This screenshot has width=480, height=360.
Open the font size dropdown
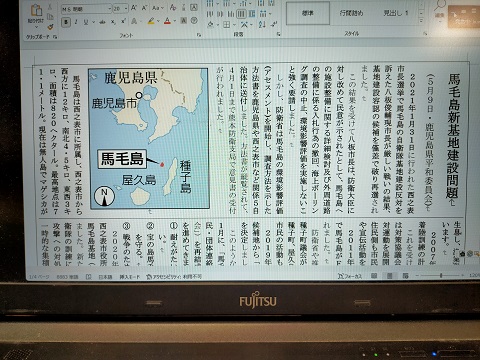121,9
